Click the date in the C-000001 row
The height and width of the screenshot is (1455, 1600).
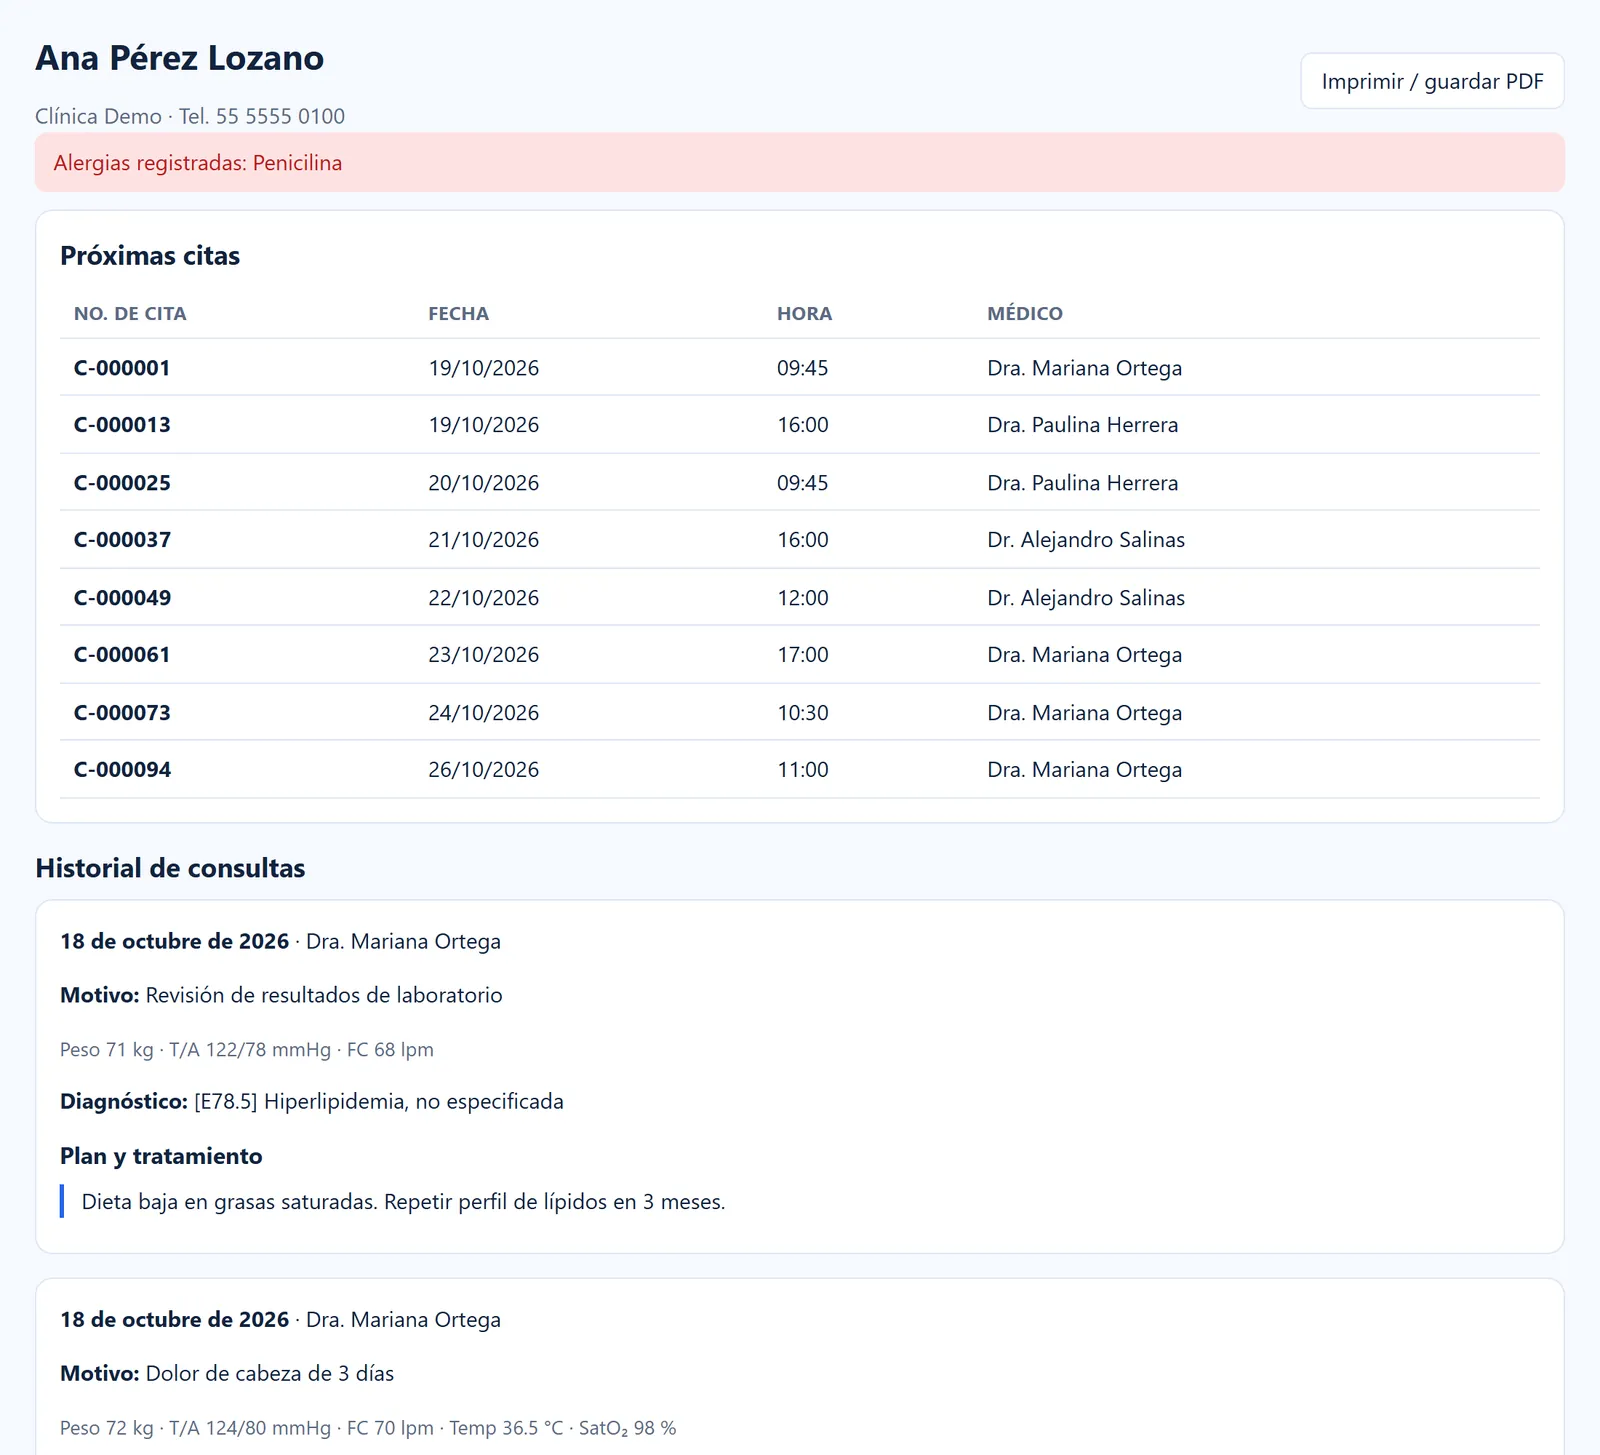click(484, 368)
